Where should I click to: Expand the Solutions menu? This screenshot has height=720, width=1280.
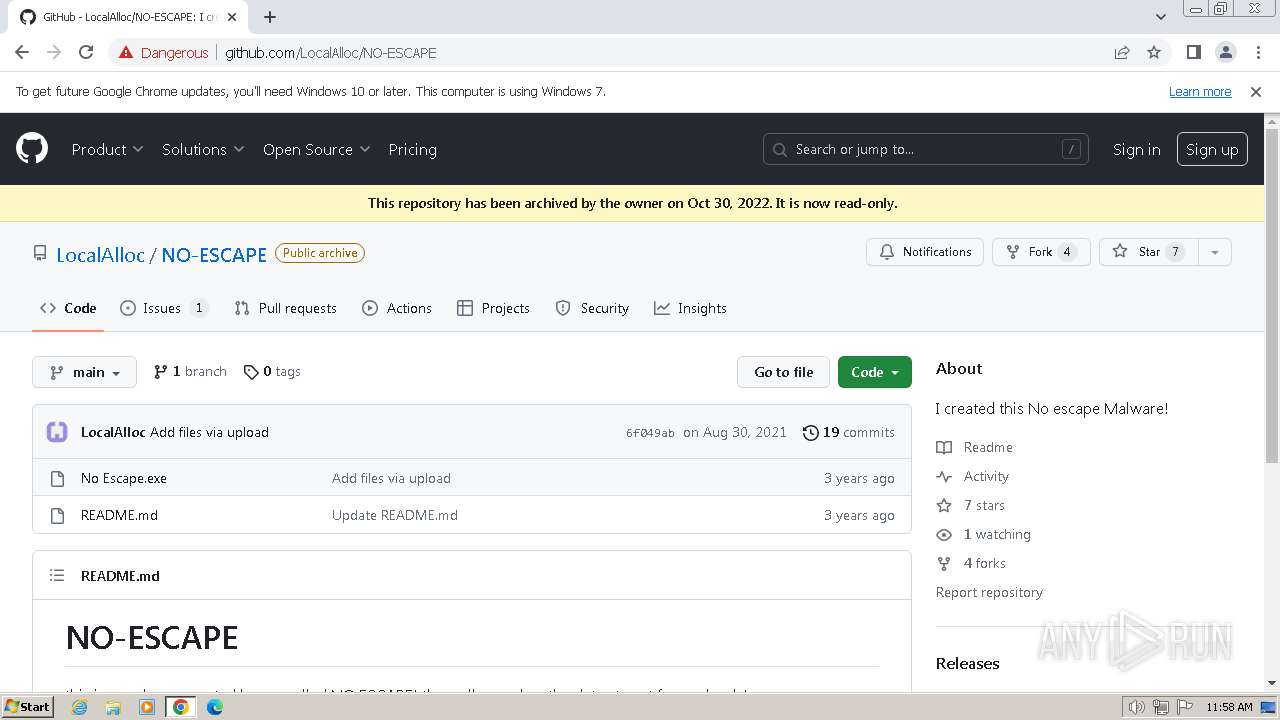click(203, 149)
